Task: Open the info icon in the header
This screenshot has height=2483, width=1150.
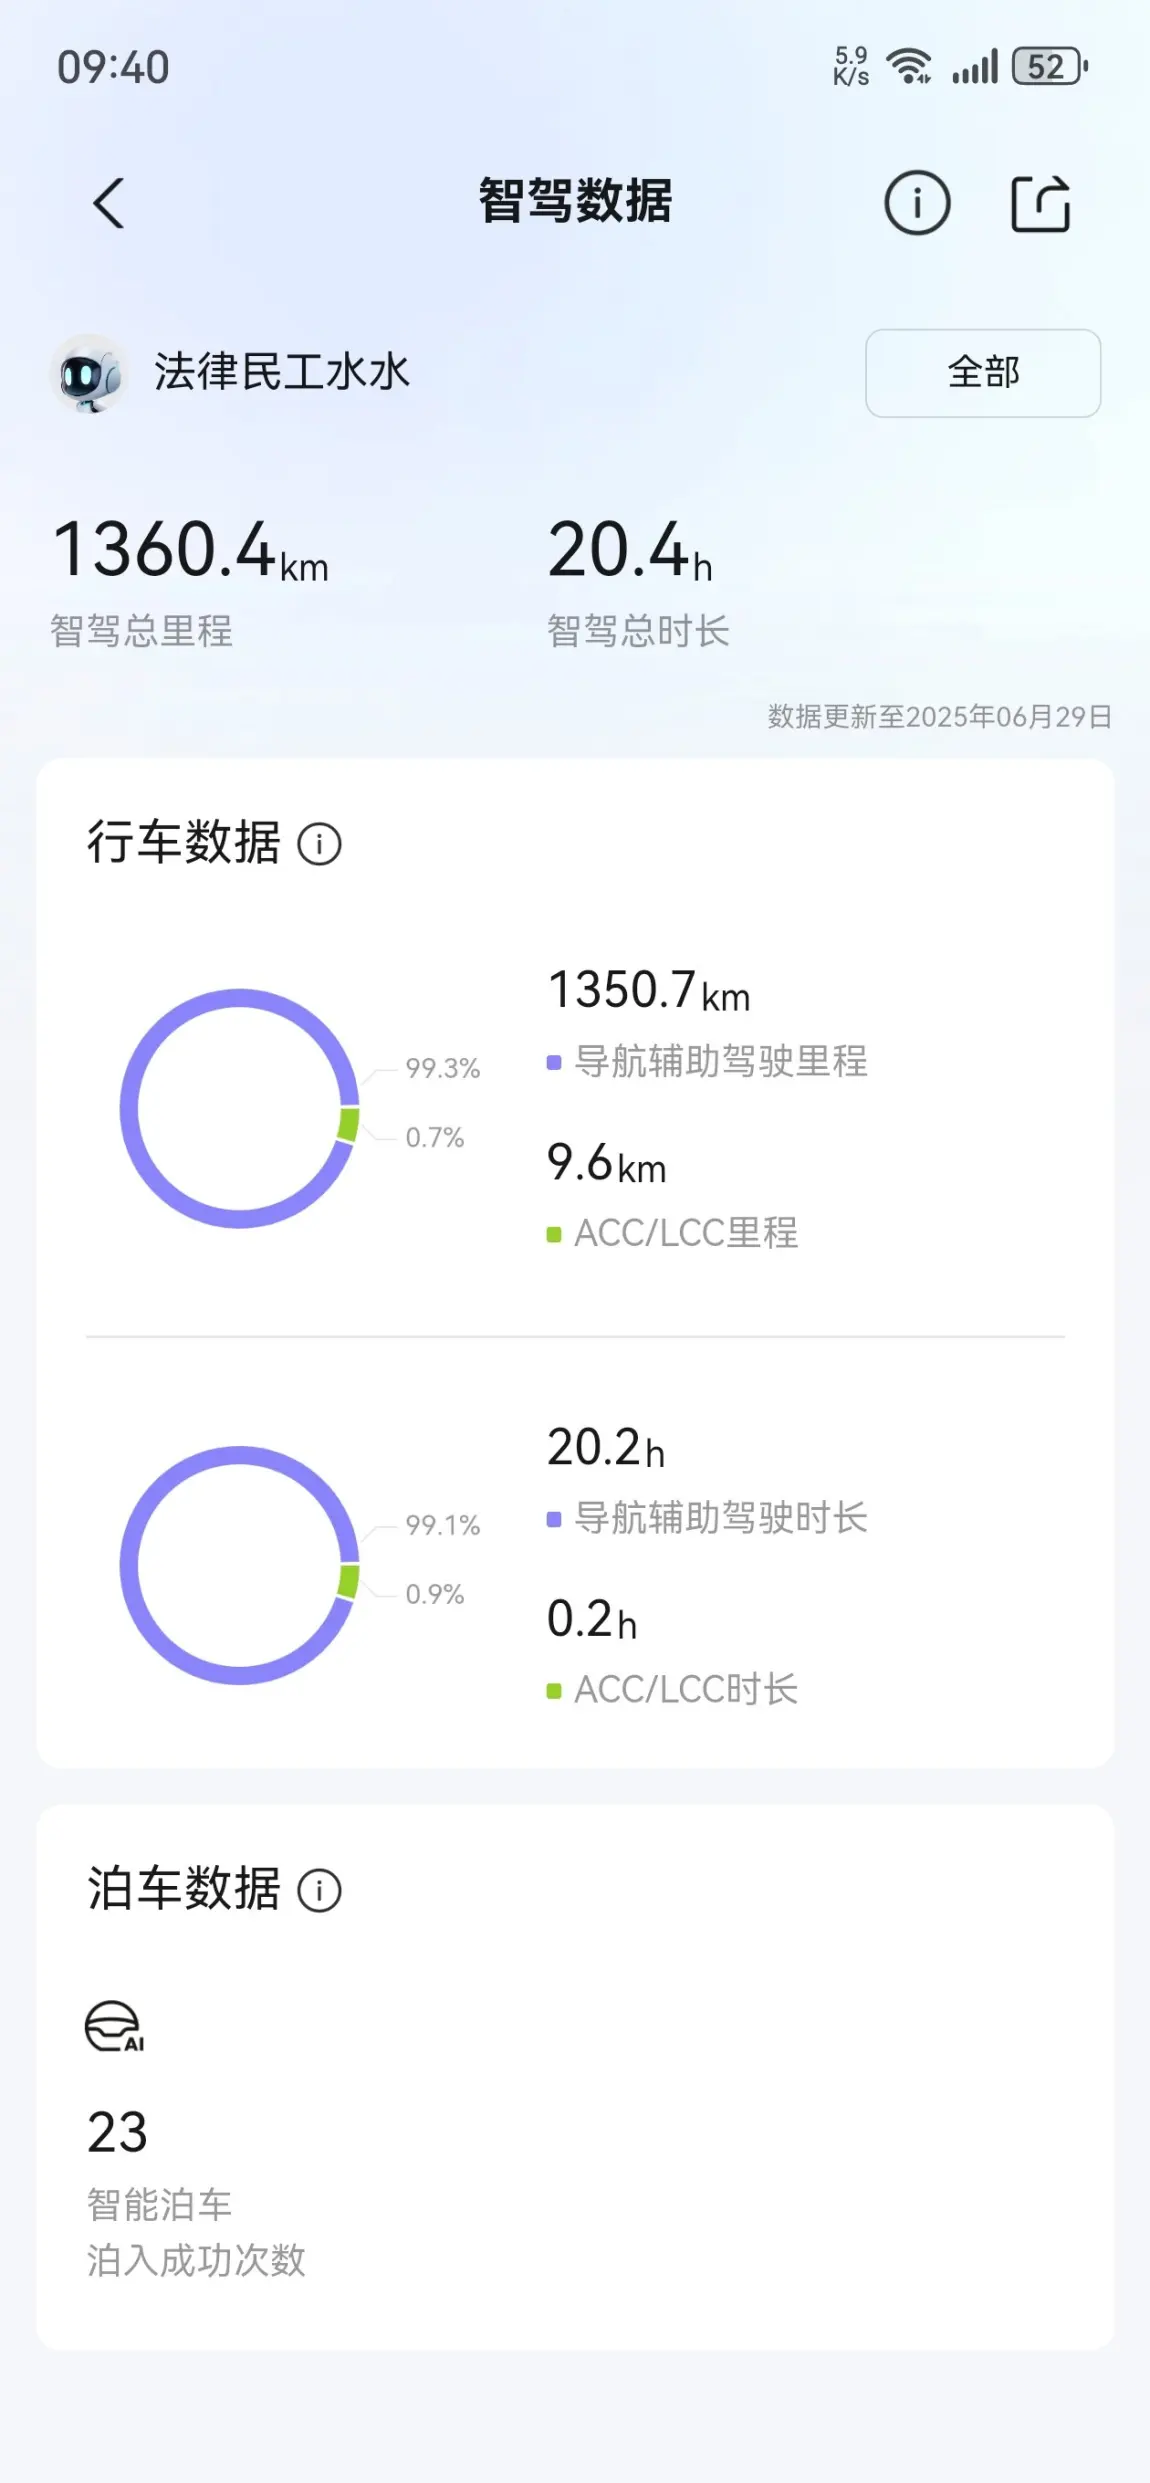Action: (x=916, y=203)
